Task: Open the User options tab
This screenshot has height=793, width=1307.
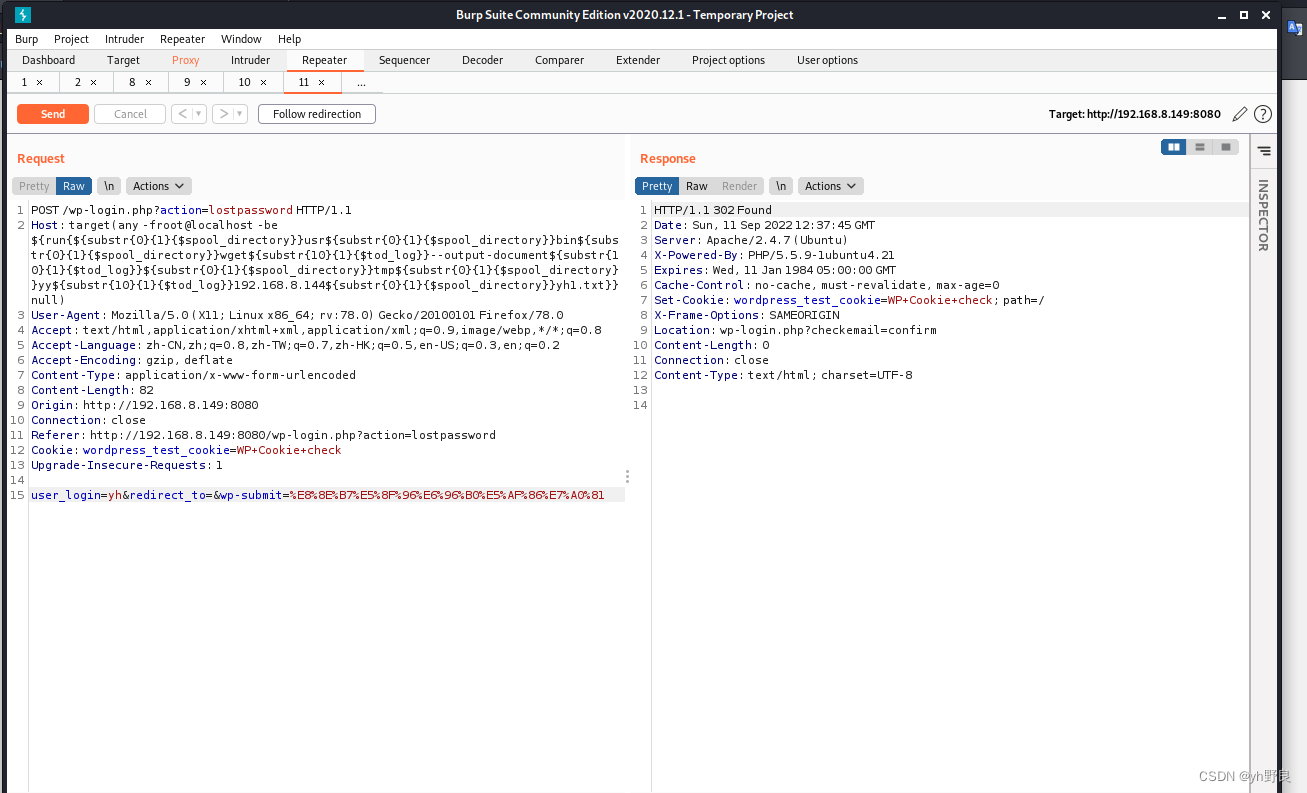Action: (827, 60)
